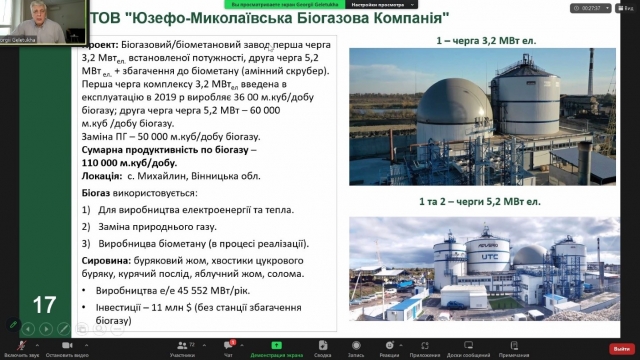Screen dimensions: 640x360
Task: Open video options arrow next to camera
Action: [86, 345]
